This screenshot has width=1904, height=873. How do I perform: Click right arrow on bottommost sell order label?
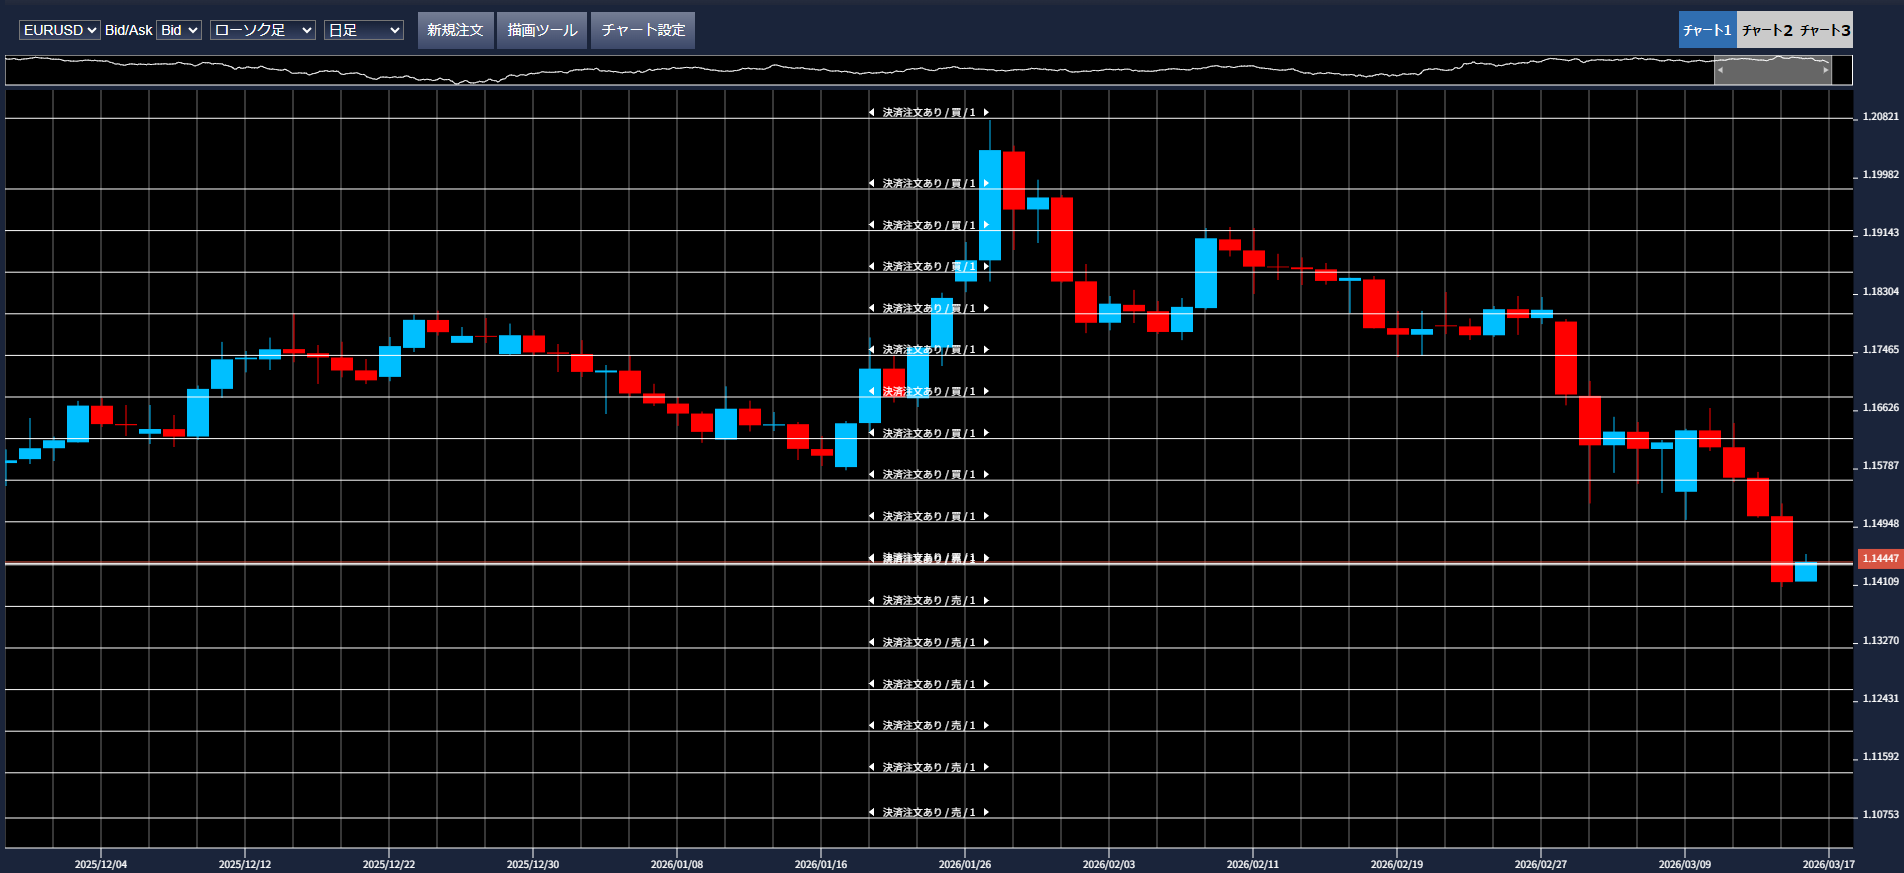986,813
